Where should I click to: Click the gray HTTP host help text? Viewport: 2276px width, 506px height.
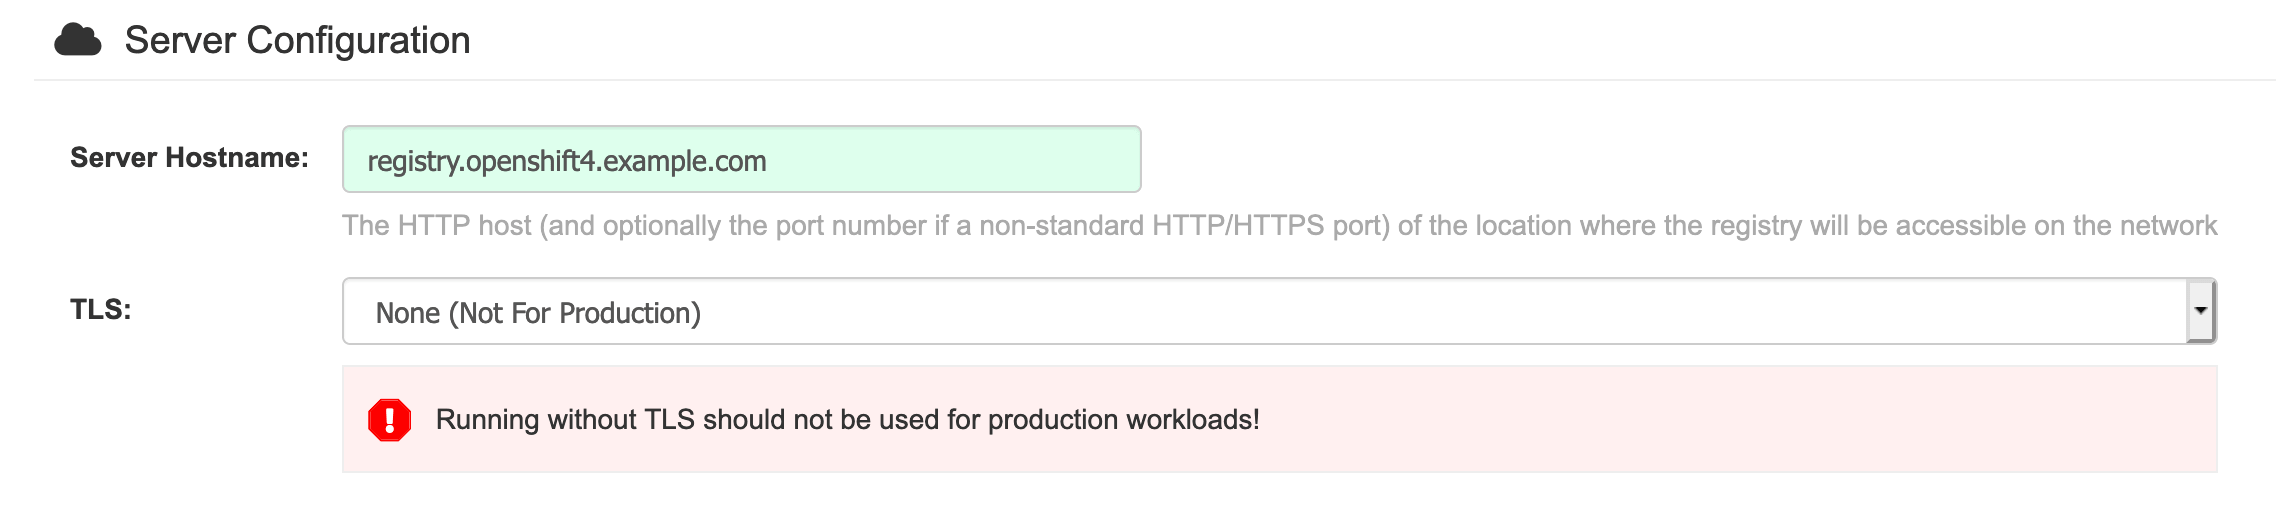click(x=1279, y=225)
